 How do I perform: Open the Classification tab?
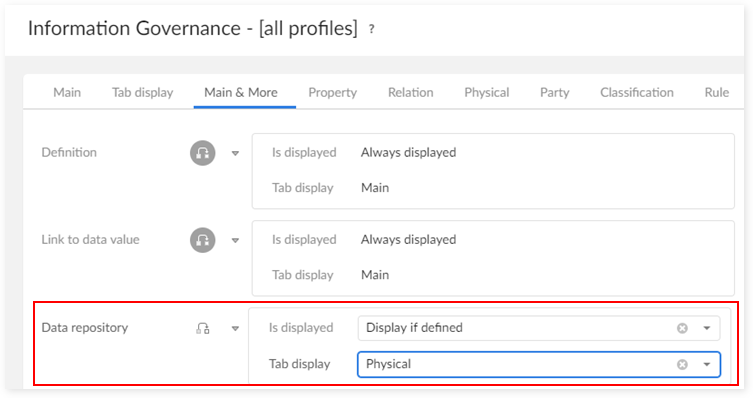(637, 92)
